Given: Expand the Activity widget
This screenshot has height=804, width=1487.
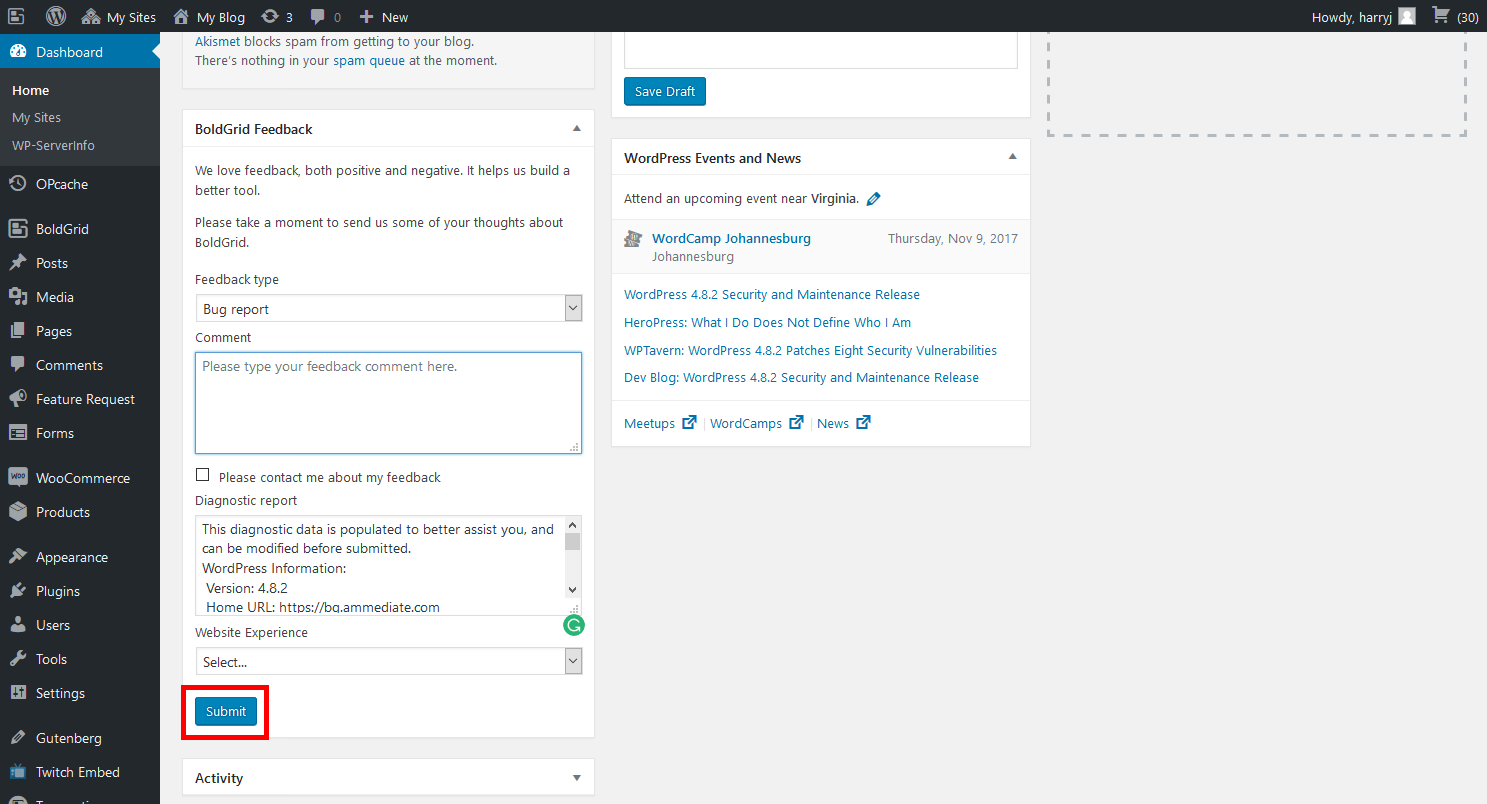Looking at the screenshot, I should [576, 778].
